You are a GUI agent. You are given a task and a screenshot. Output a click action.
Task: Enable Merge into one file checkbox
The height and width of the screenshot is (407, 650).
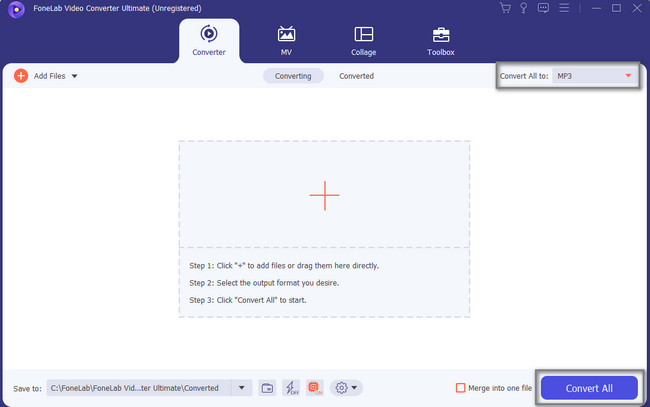click(x=460, y=388)
